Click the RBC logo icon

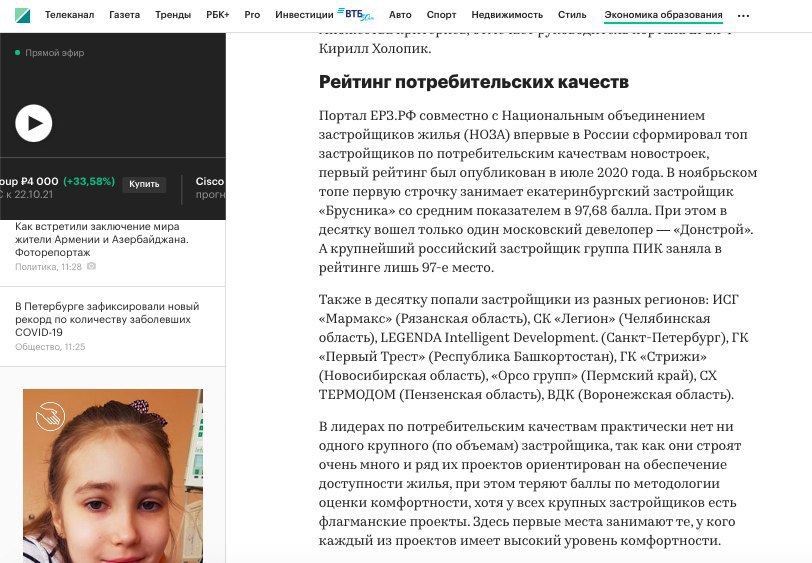[22, 16]
